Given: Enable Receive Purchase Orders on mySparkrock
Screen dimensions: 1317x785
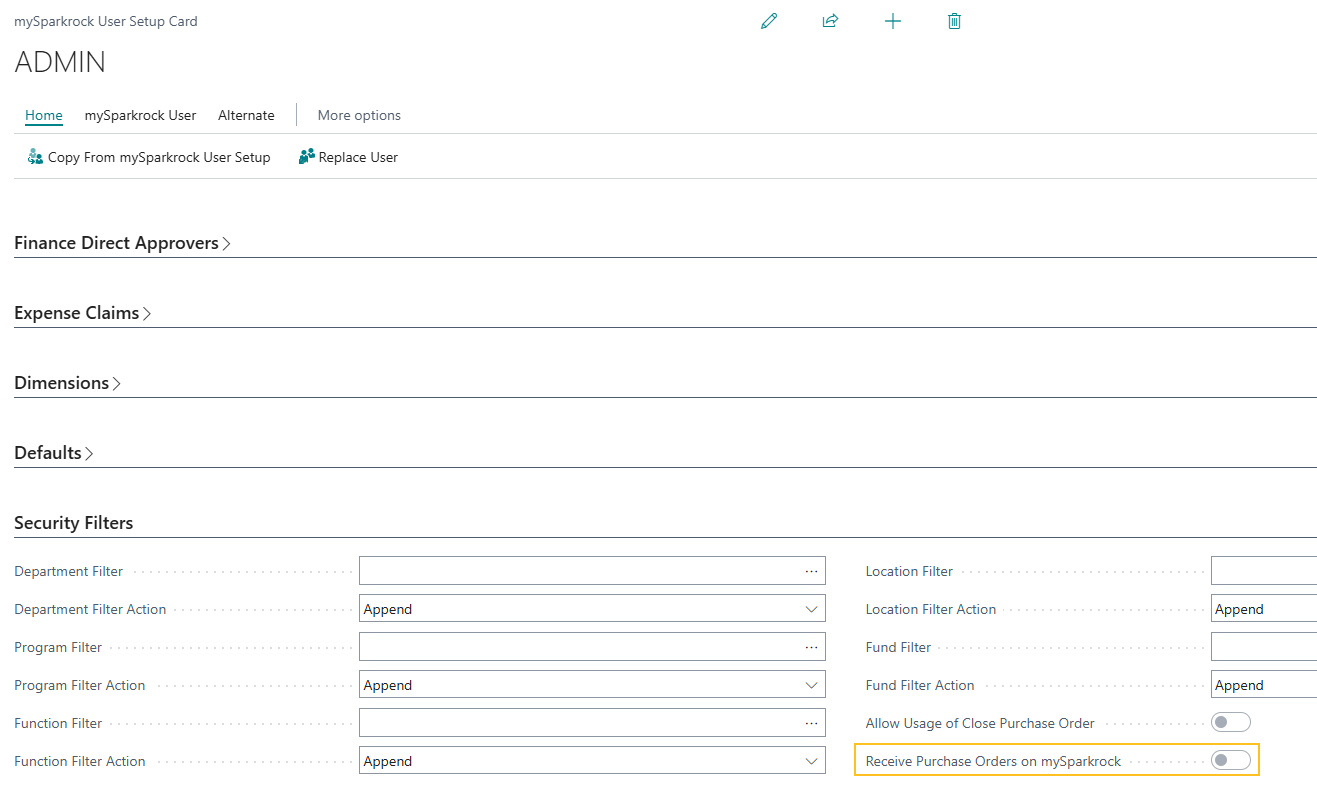Looking at the screenshot, I should coord(1230,760).
